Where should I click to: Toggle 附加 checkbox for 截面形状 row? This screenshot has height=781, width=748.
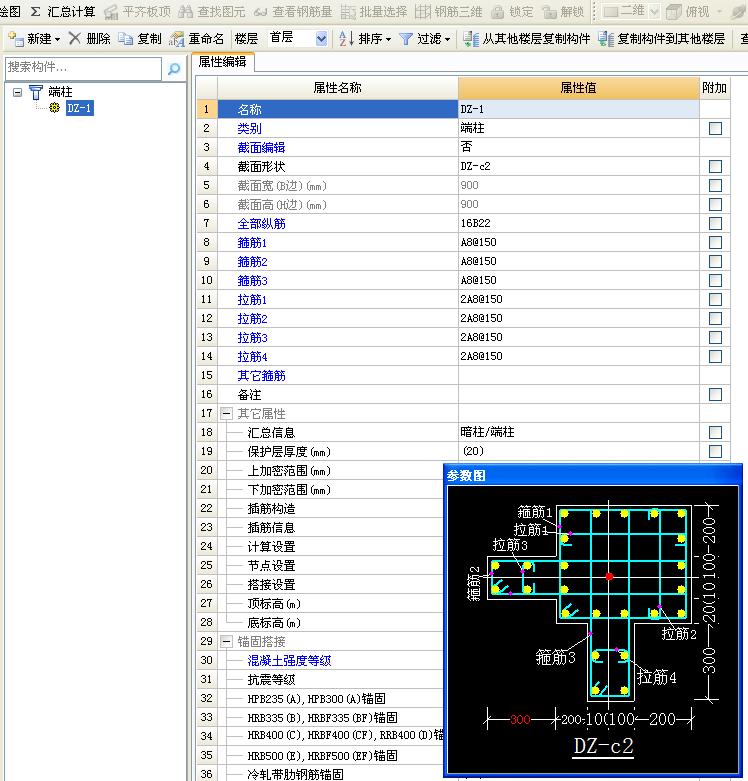[x=715, y=166]
